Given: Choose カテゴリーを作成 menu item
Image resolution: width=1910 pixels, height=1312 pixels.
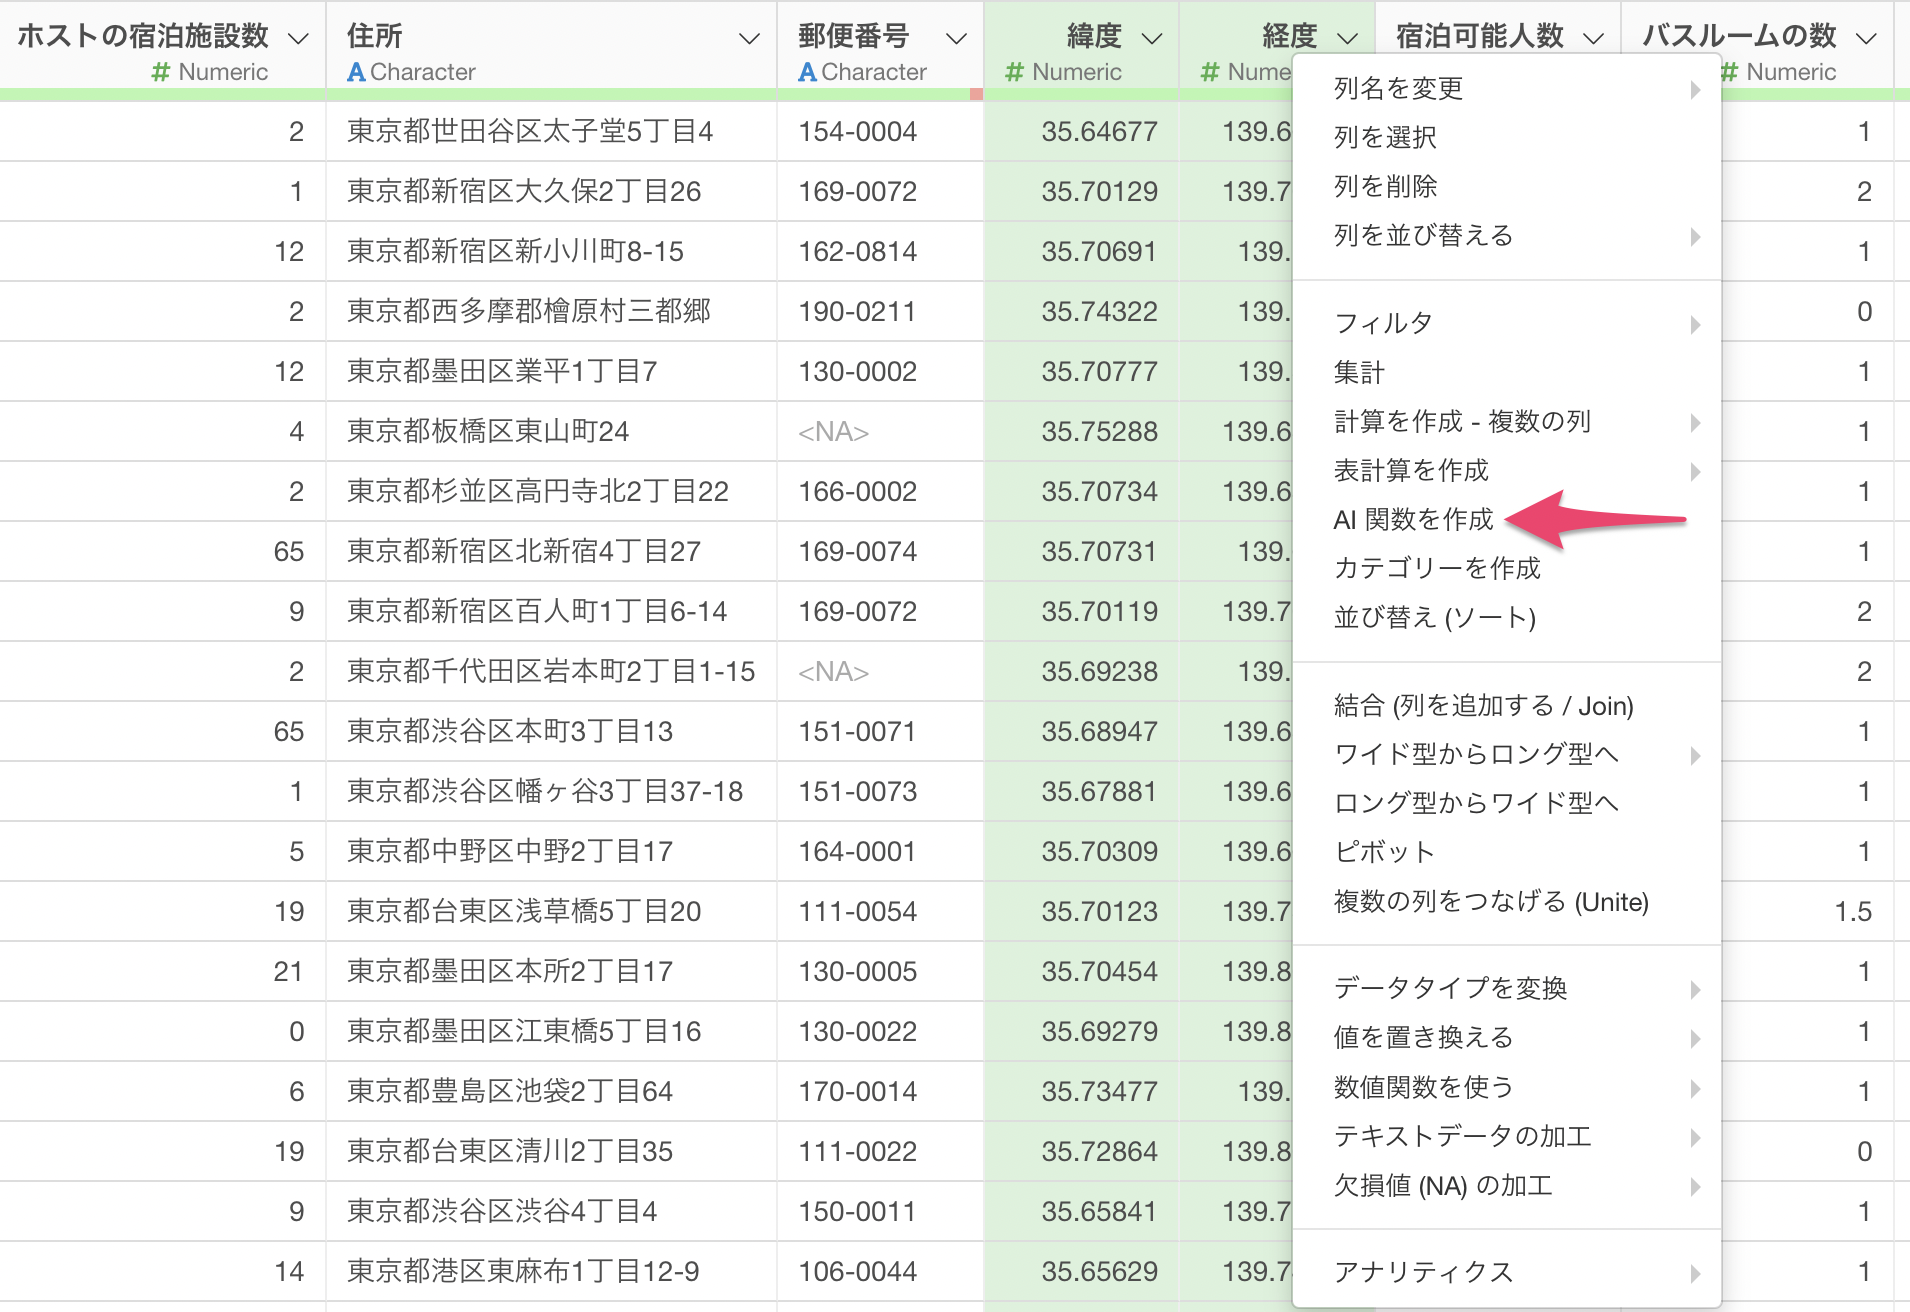Looking at the screenshot, I should [1437, 568].
